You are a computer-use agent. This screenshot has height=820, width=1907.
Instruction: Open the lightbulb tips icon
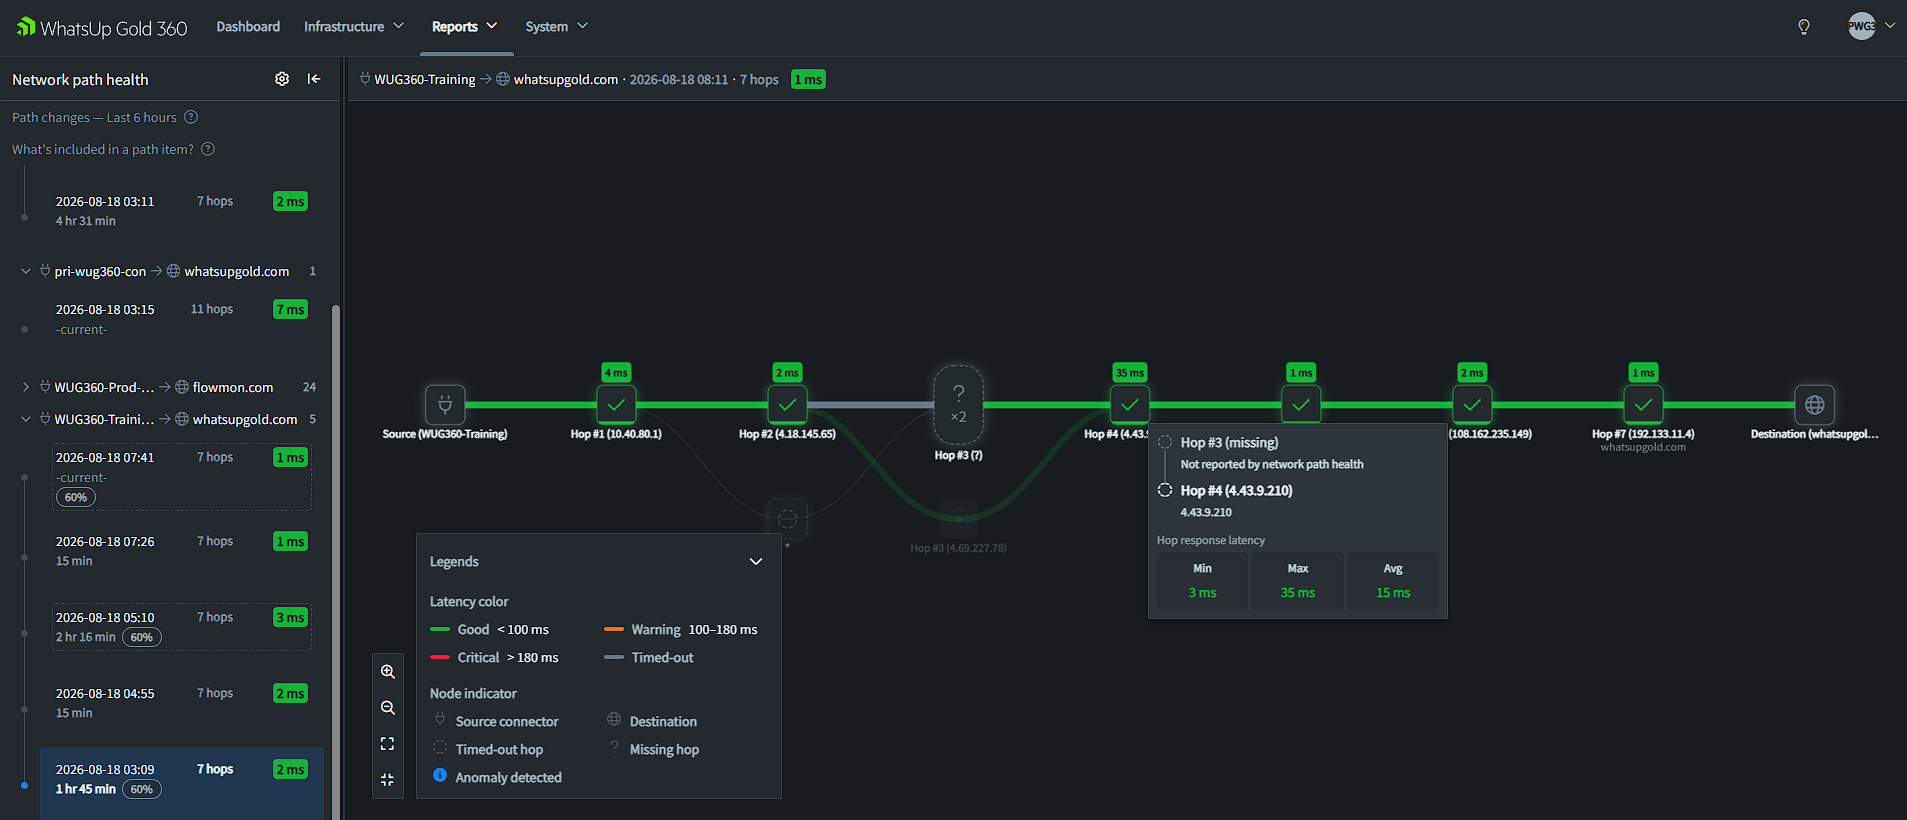tap(1804, 27)
